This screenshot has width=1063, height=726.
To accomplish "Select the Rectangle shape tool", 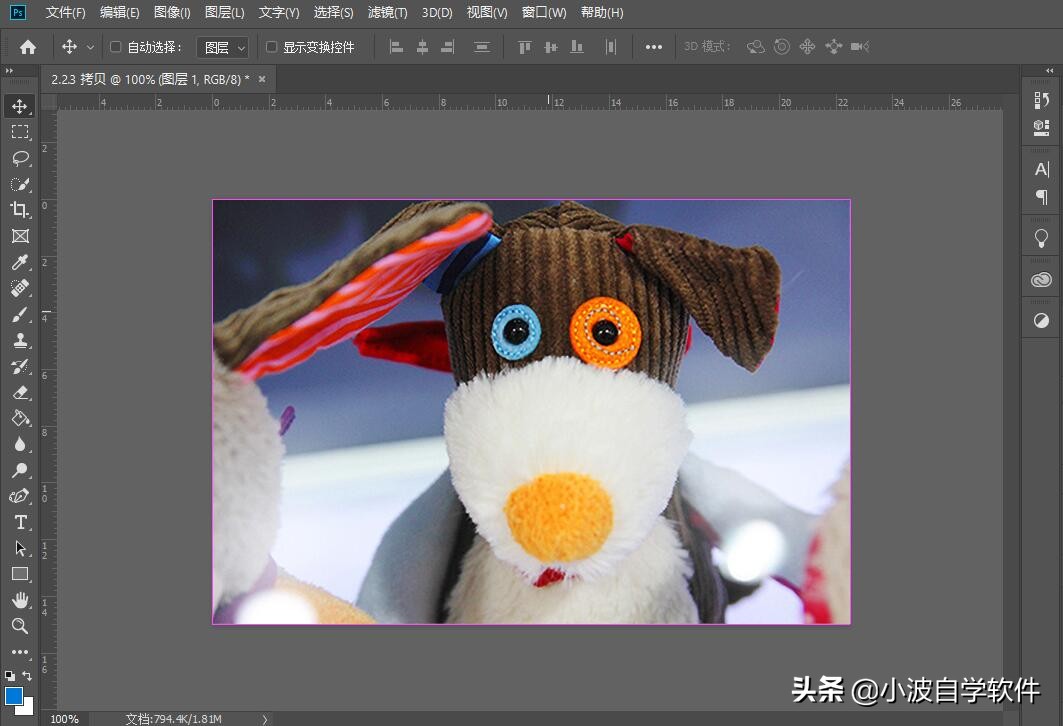I will (x=20, y=574).
